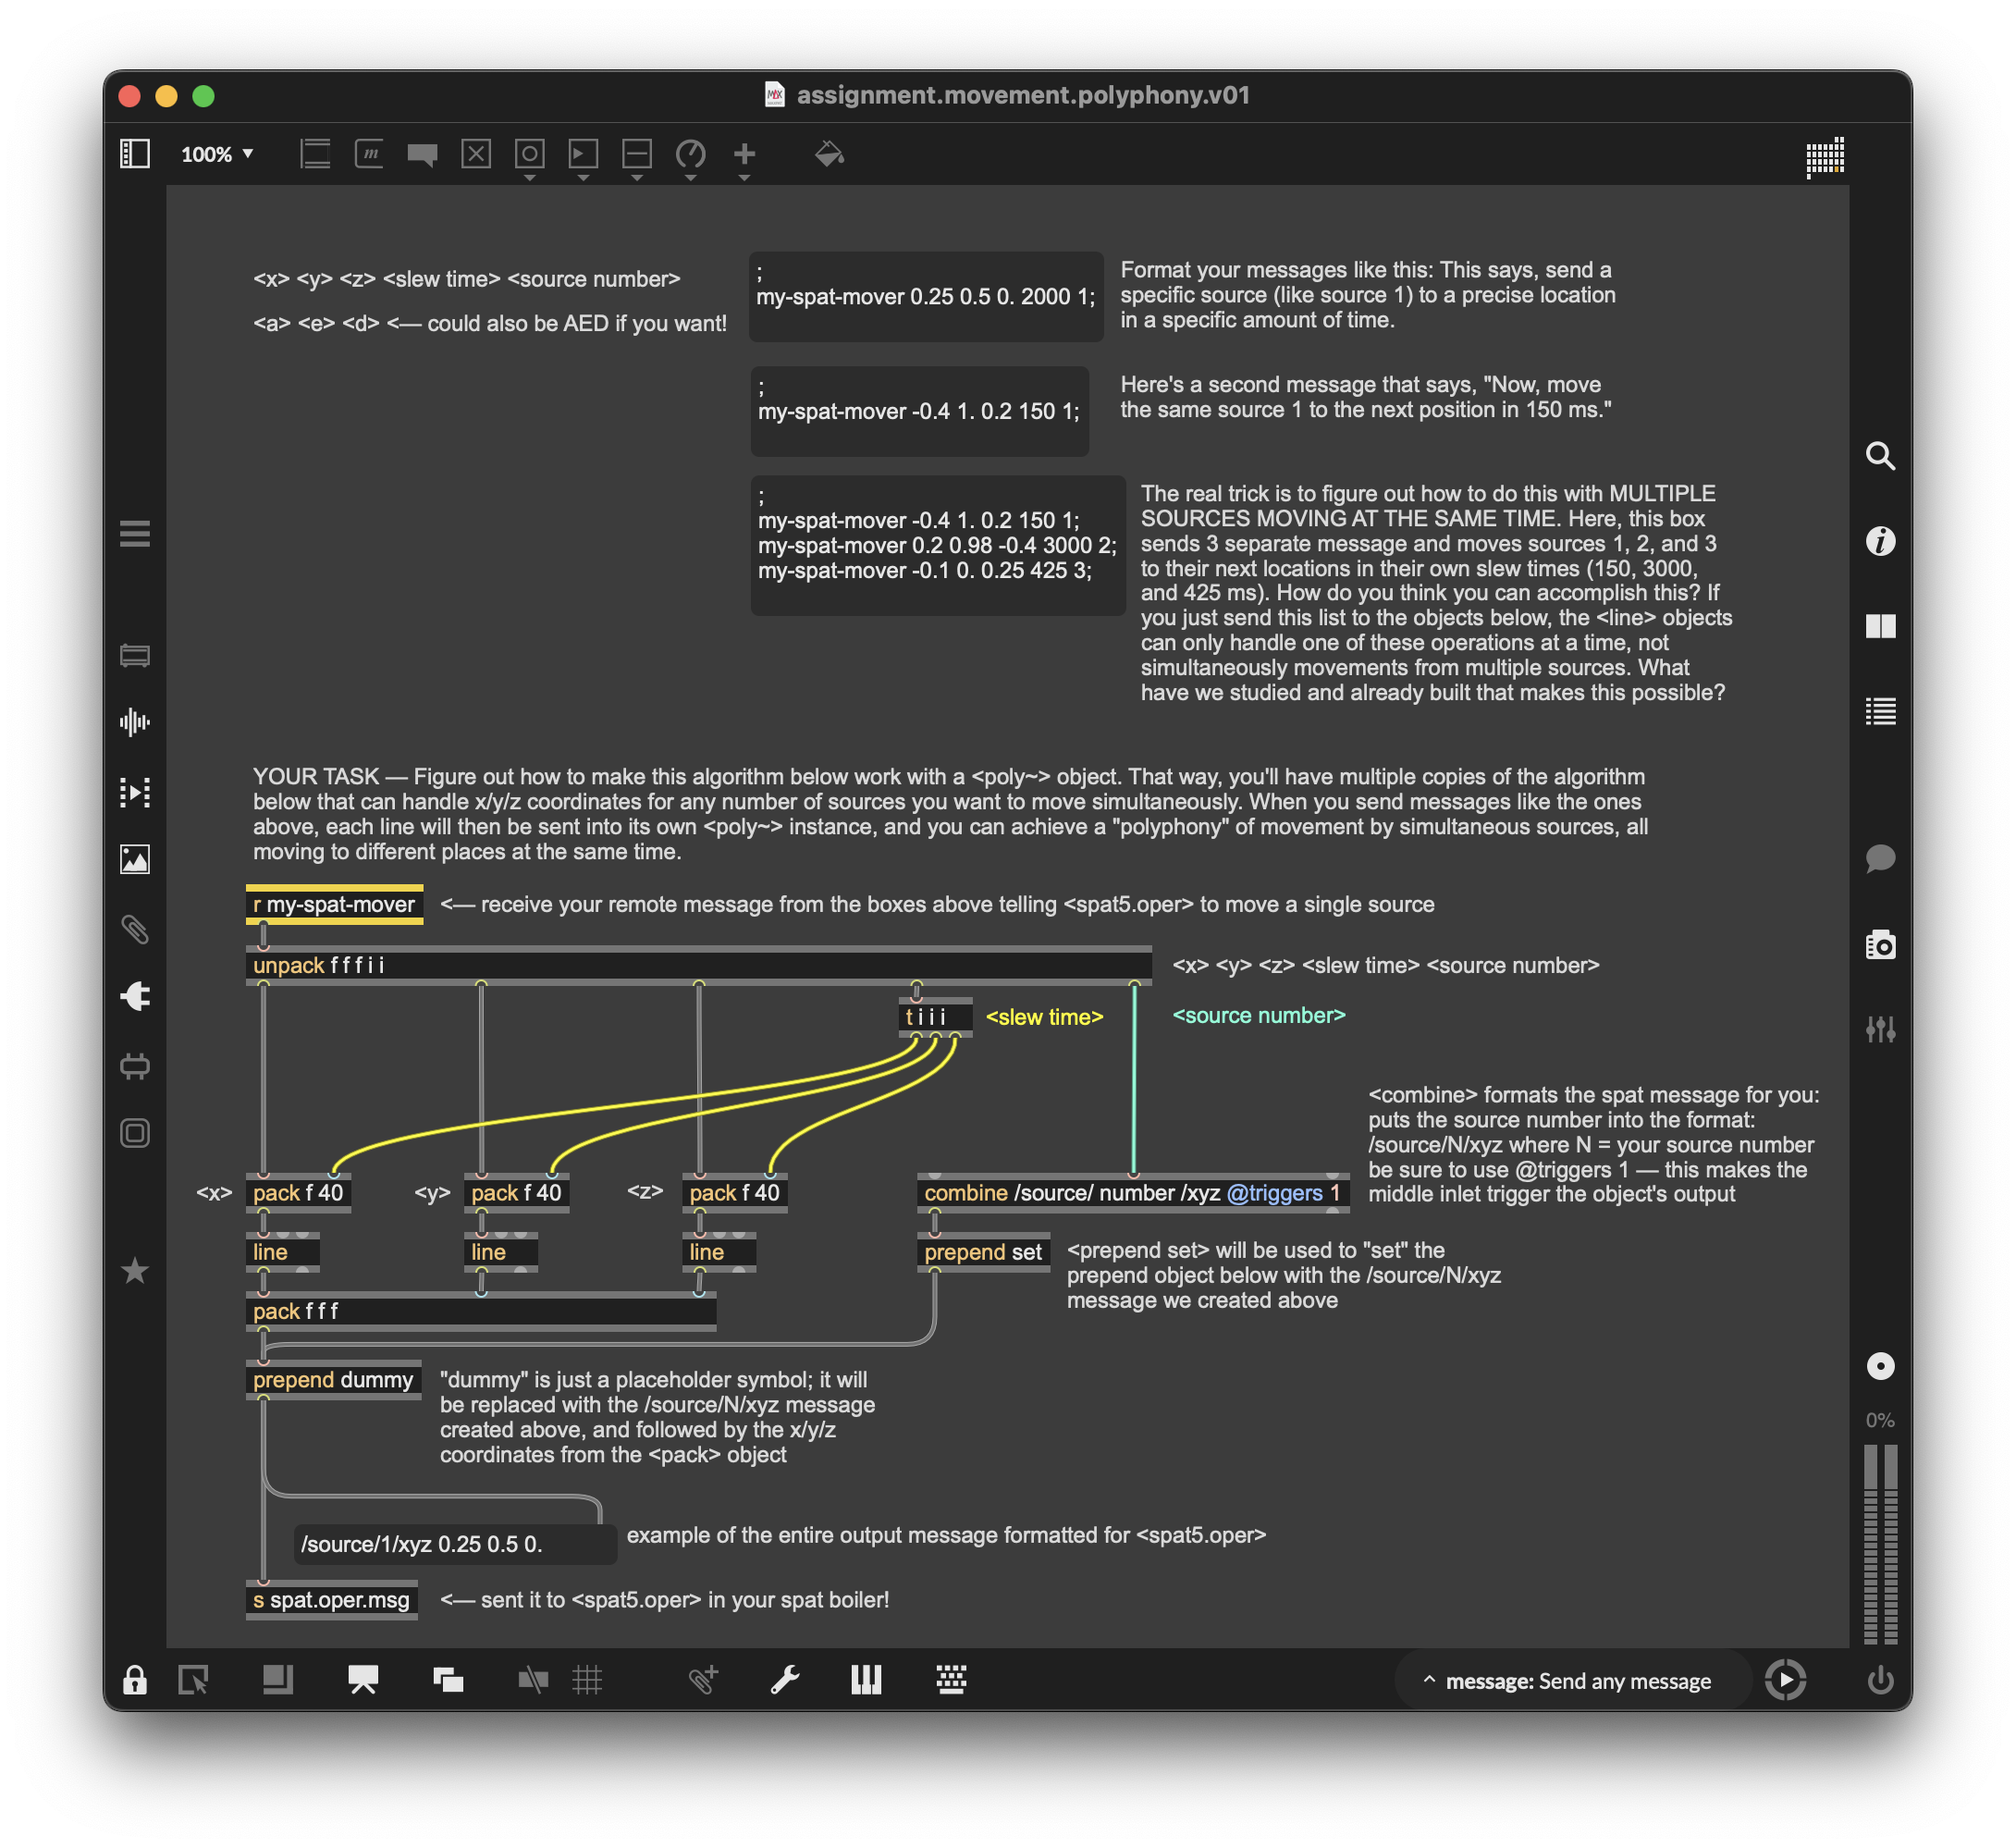This screenshot has height=1848, width=2016.
Task: Toggle grid visibility in bottom toolbar
Action: click(x=587, y=1680)
